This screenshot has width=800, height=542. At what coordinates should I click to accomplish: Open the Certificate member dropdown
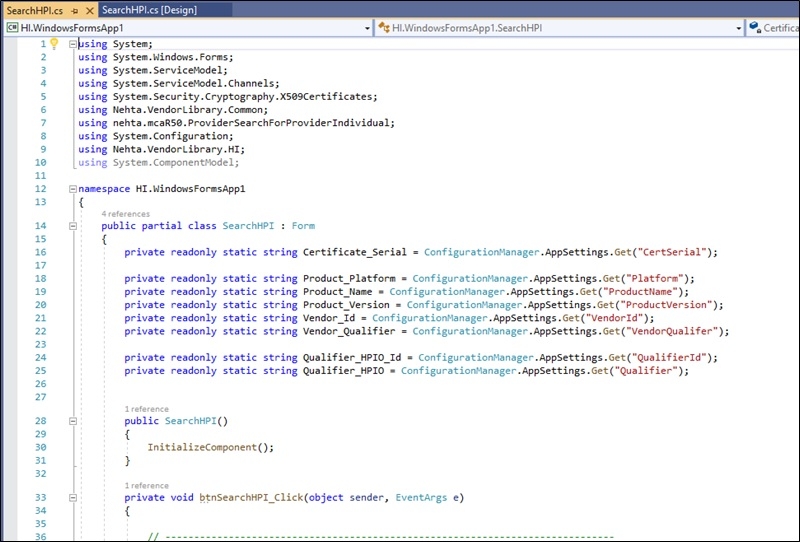[774, 28]
